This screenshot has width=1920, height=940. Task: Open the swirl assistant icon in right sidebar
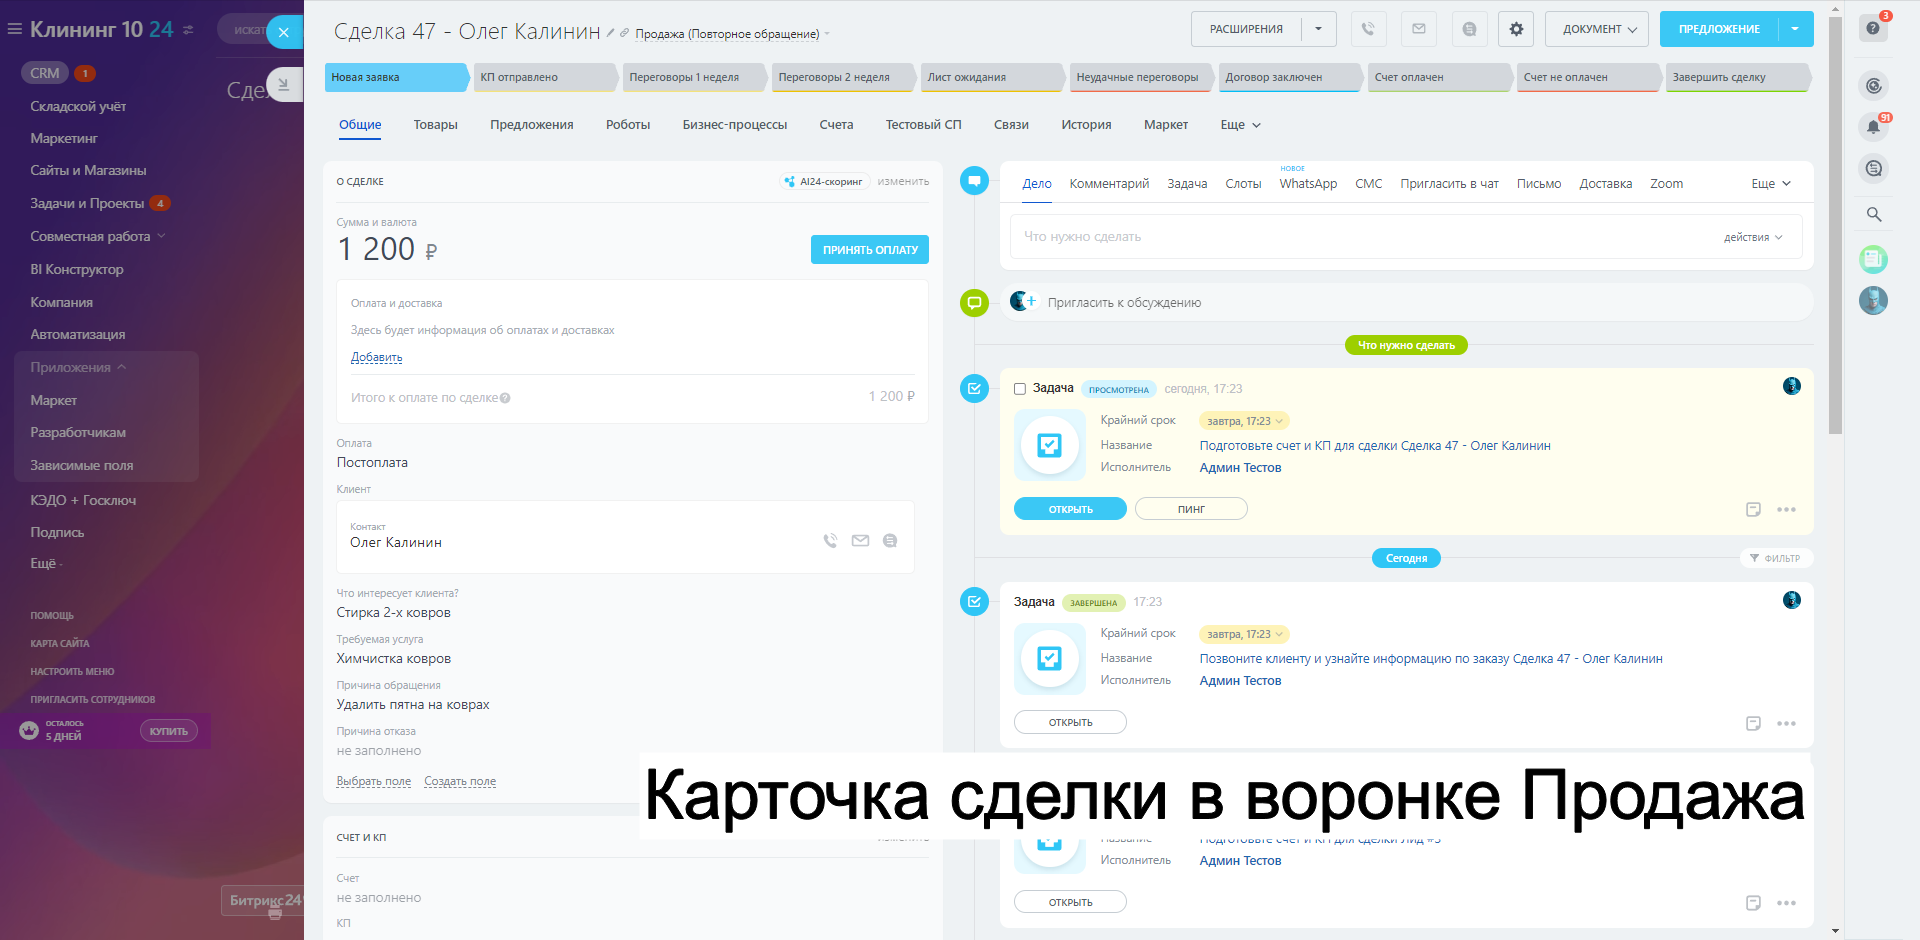tap(1873, 86)
